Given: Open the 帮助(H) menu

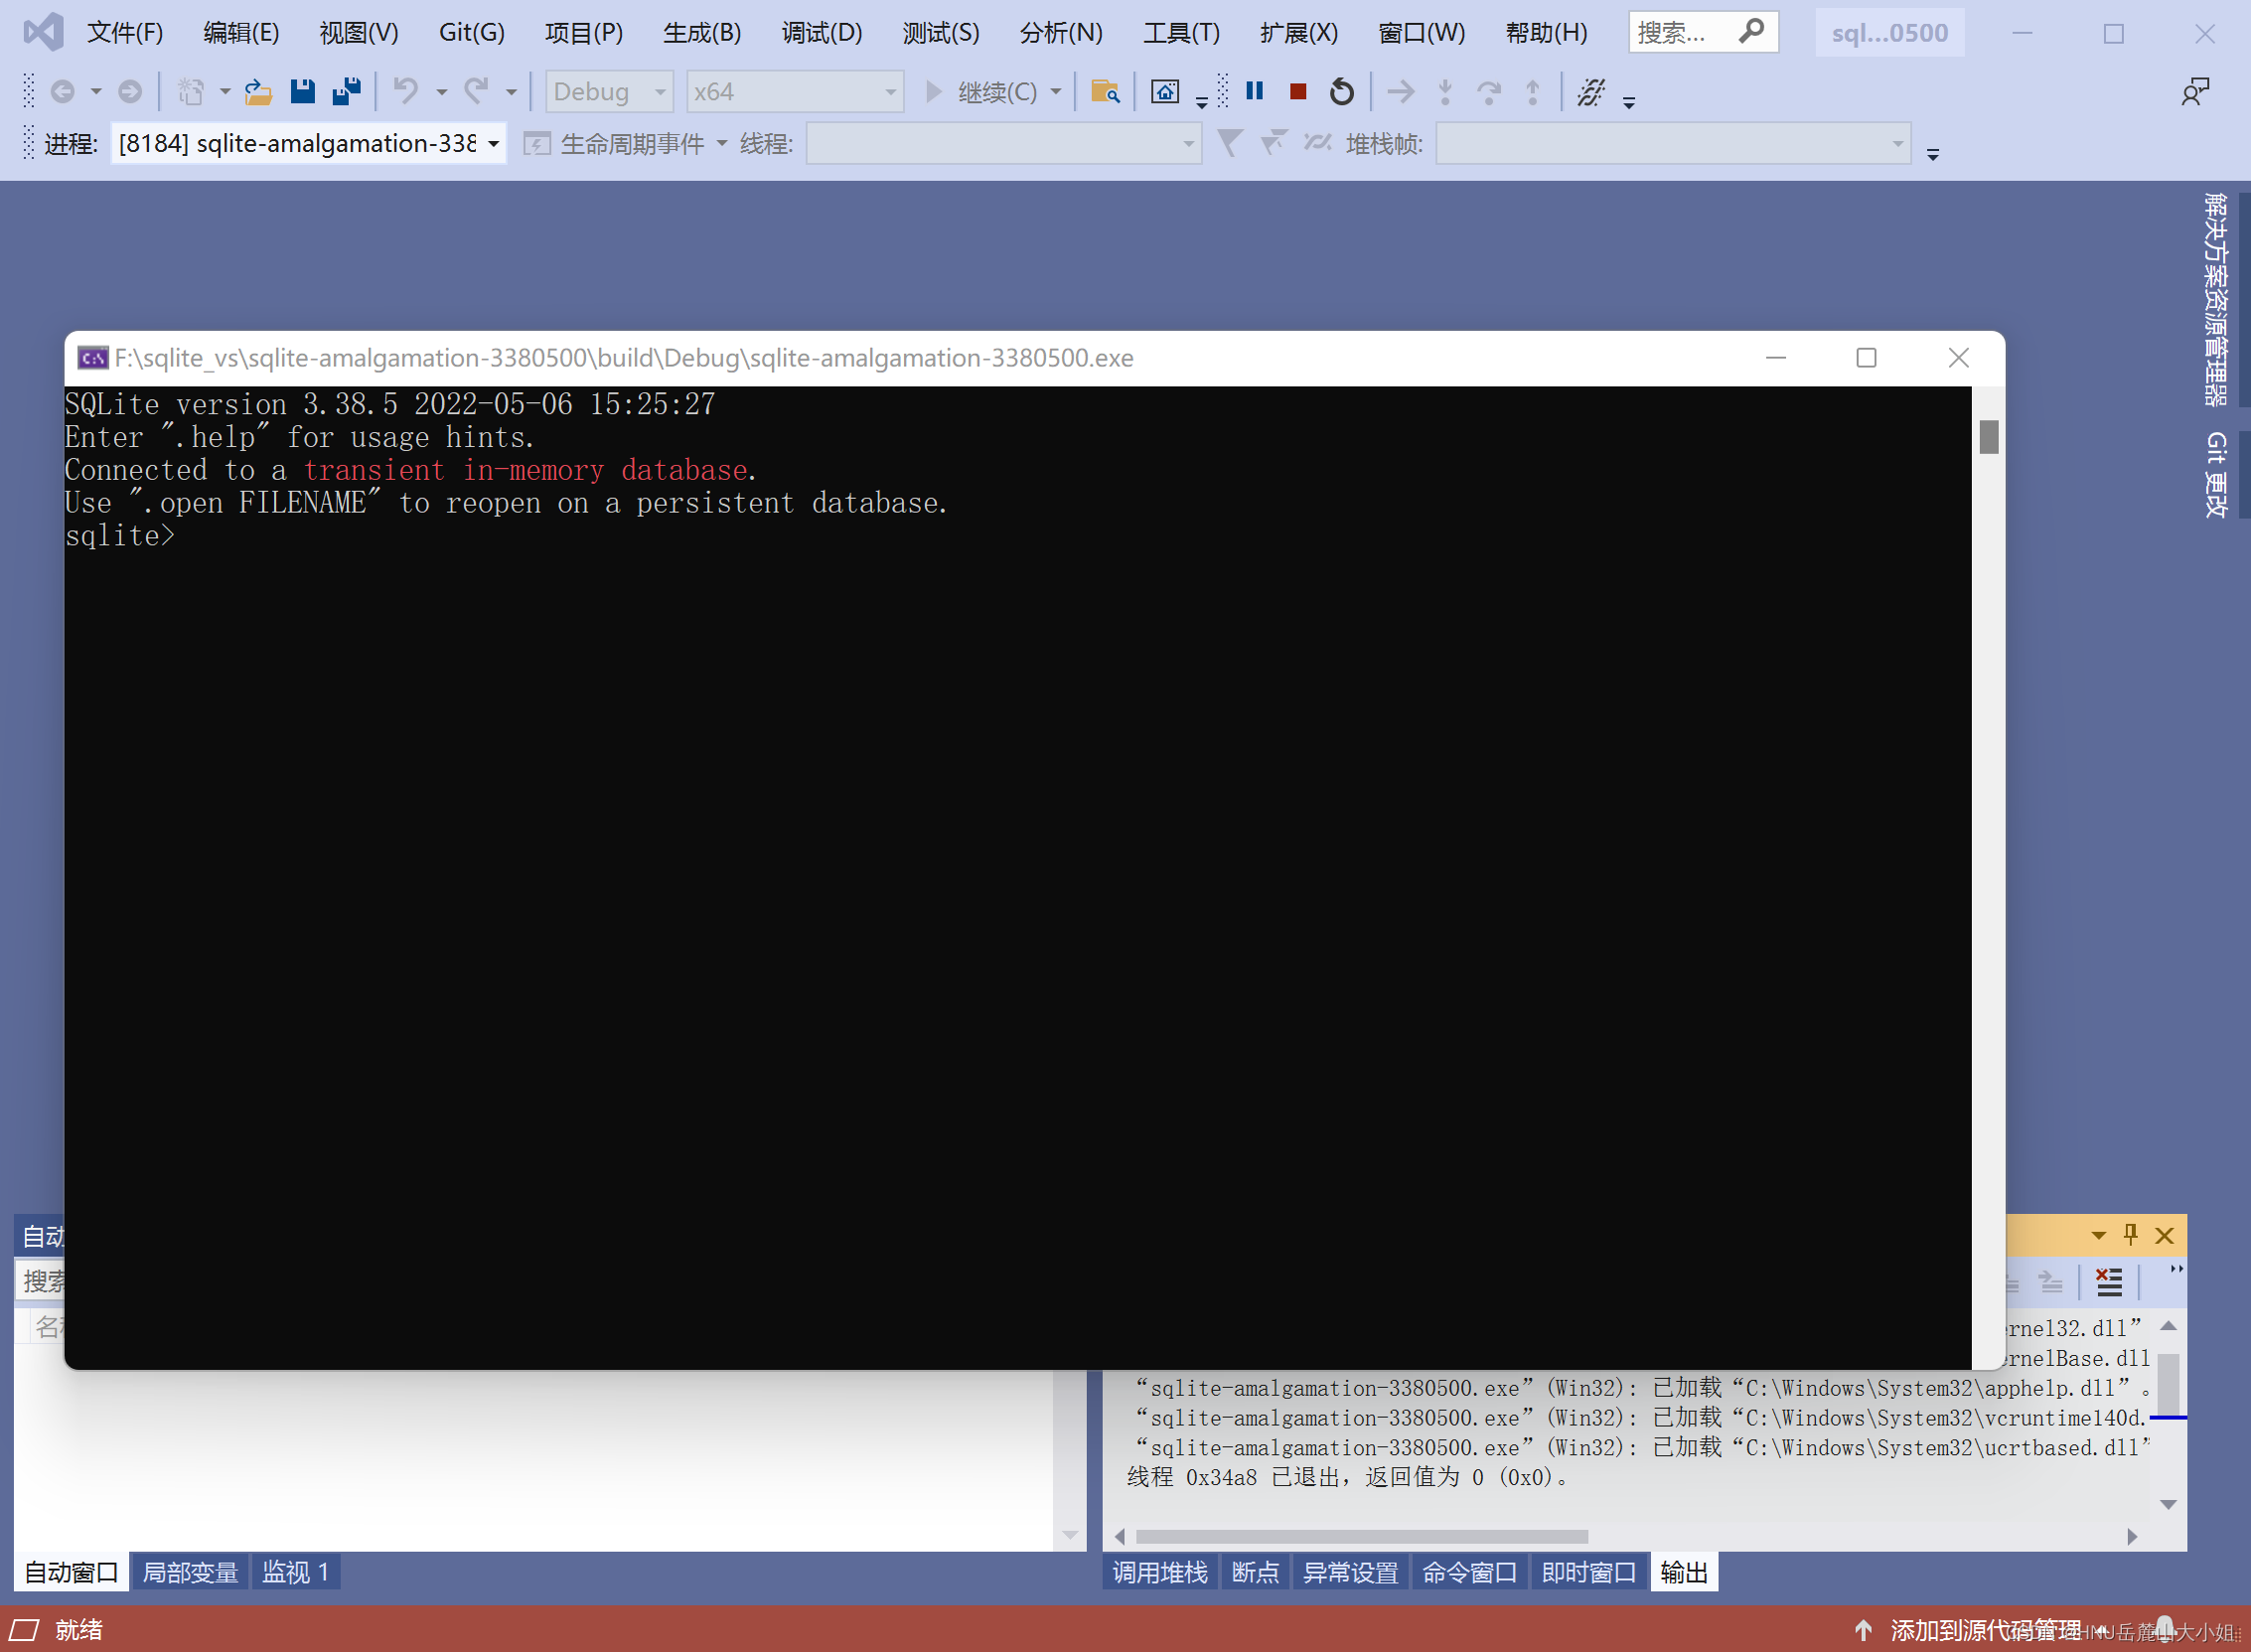Looking at the screenshot, I should point(1546,32).
